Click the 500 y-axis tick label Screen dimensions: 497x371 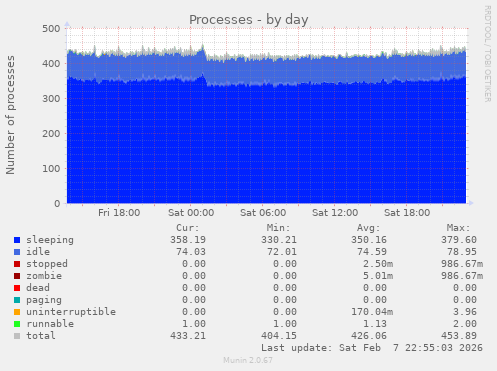coord(51,29)
